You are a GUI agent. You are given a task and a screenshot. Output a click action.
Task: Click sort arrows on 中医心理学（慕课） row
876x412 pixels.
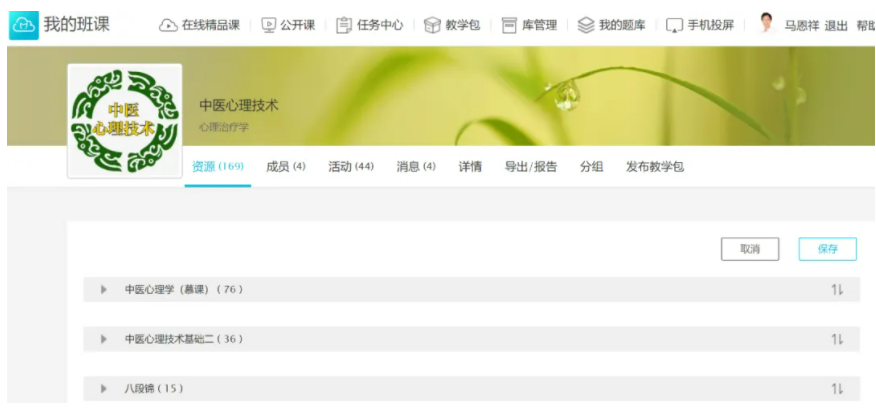pos(837,290)
